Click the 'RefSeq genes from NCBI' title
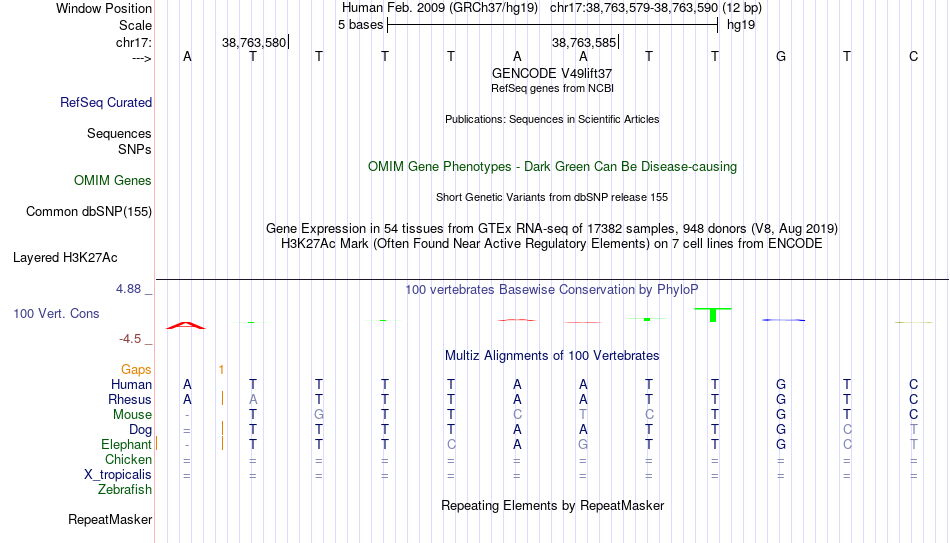Image resolution: width=950 pixels, height=543 pixels. 553,88
